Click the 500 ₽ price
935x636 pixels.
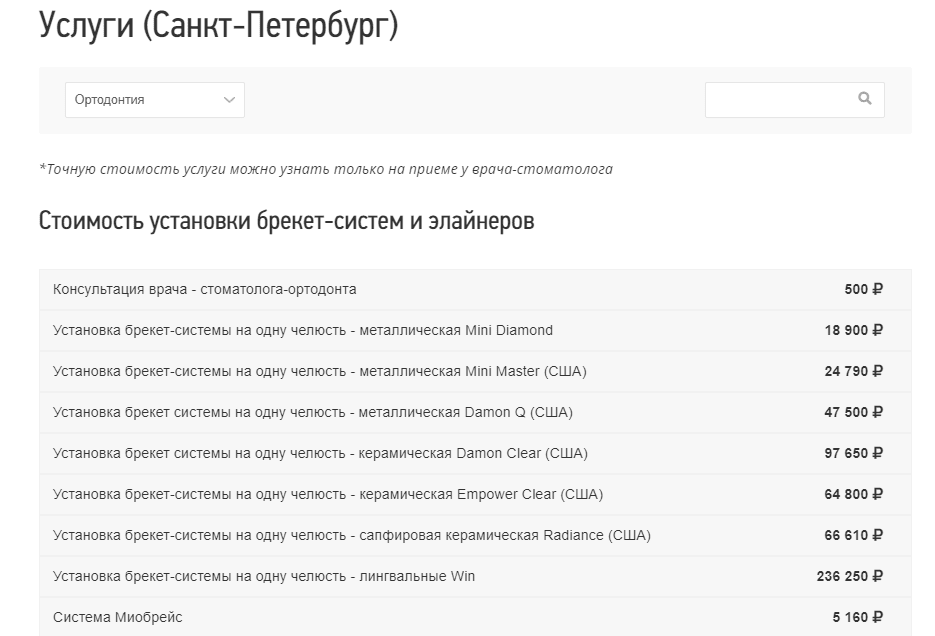tap(863, 289)
